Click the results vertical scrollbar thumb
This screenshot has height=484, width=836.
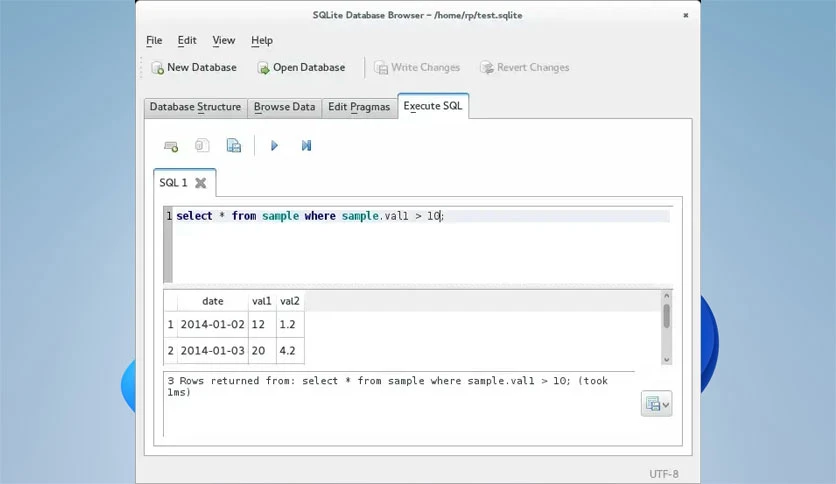(666, 316)
